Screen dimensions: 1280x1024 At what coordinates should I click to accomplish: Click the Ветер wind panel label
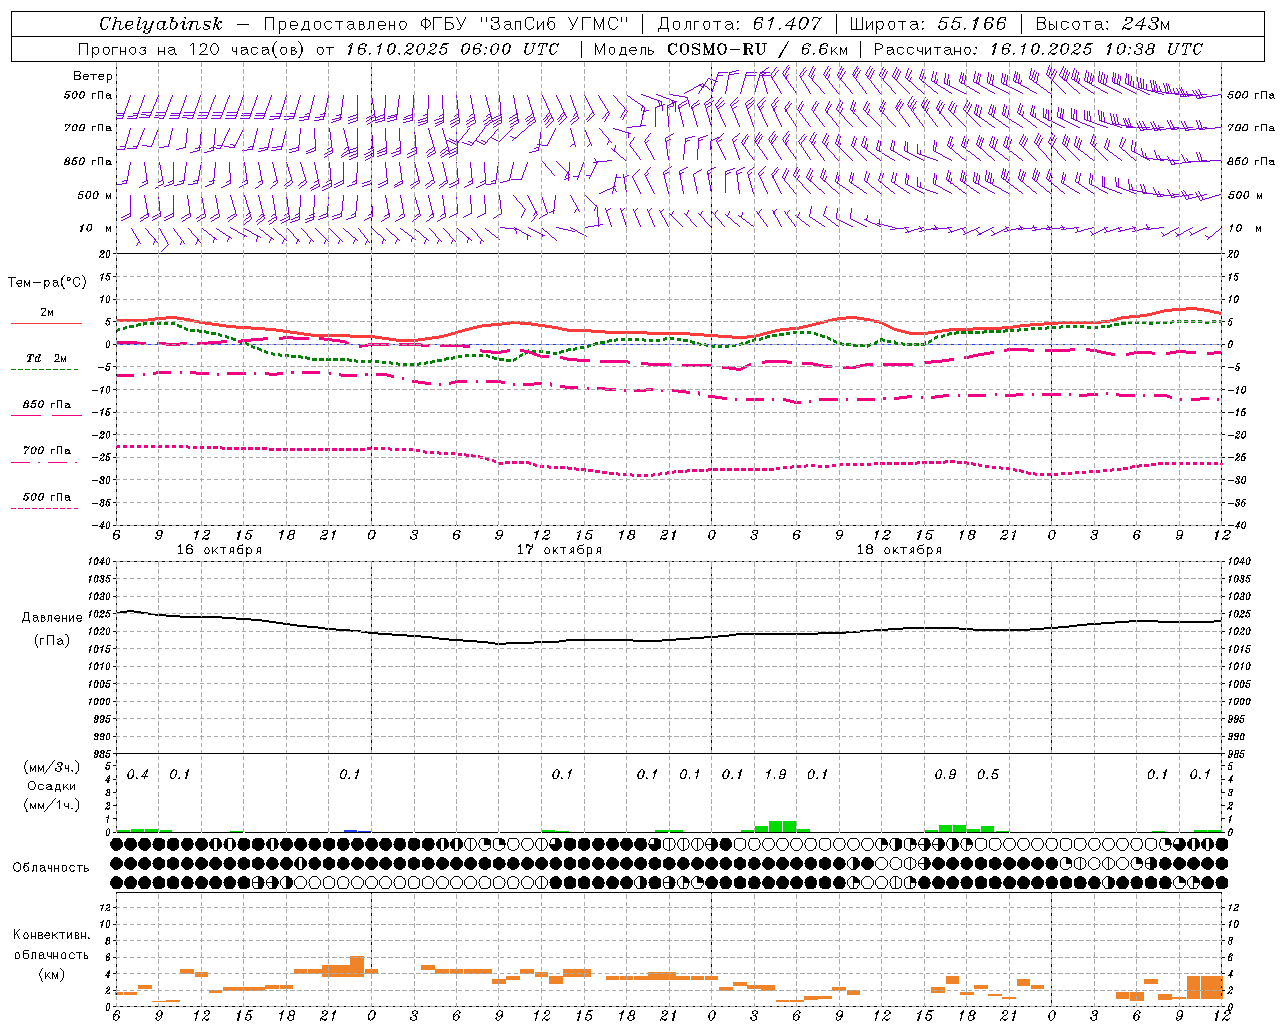tap(93, 76)
